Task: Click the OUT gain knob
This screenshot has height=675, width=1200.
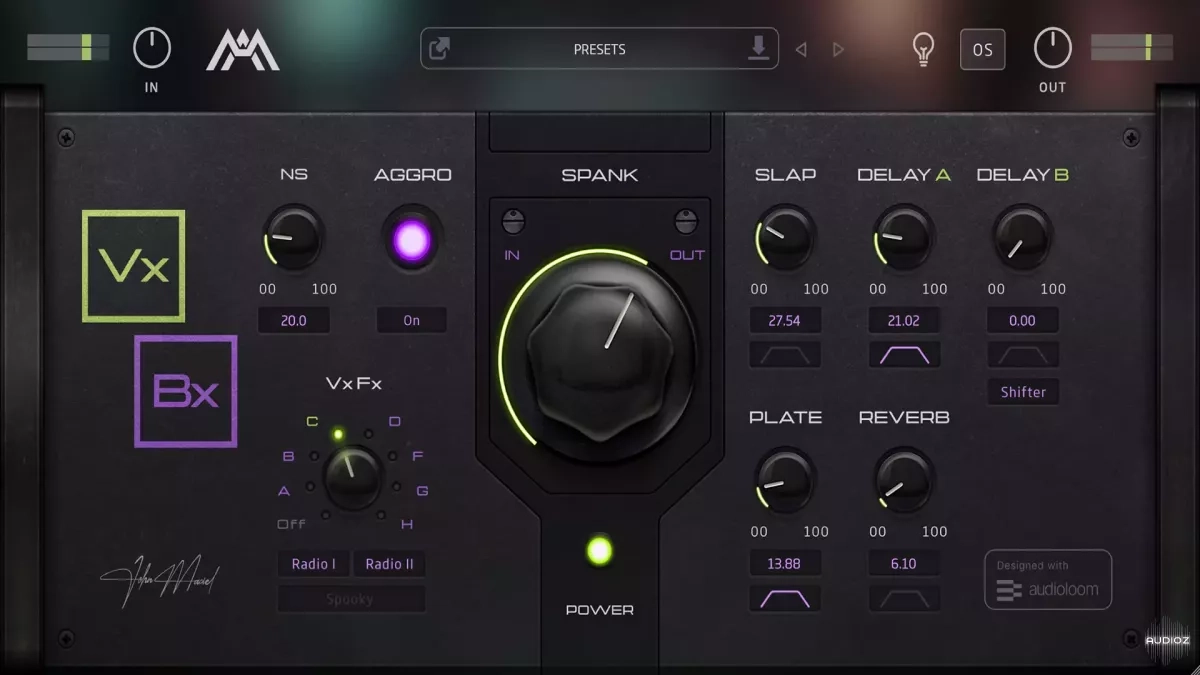Action: click(x=1053, y=48)
